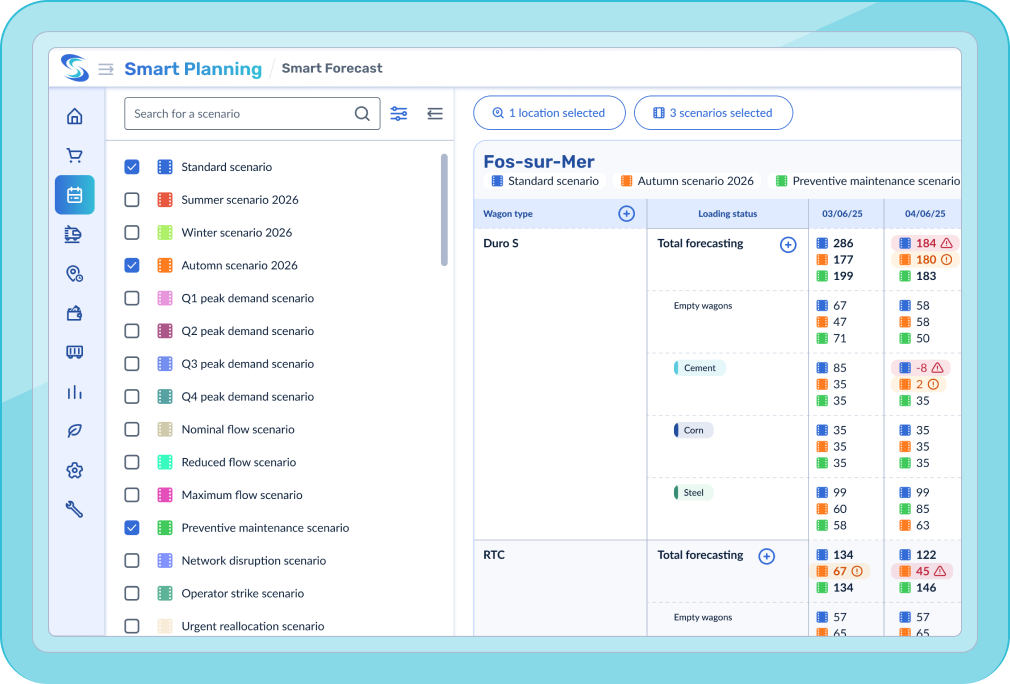
Task: Click the Steel loading status tag
Action: pos(693,493)
